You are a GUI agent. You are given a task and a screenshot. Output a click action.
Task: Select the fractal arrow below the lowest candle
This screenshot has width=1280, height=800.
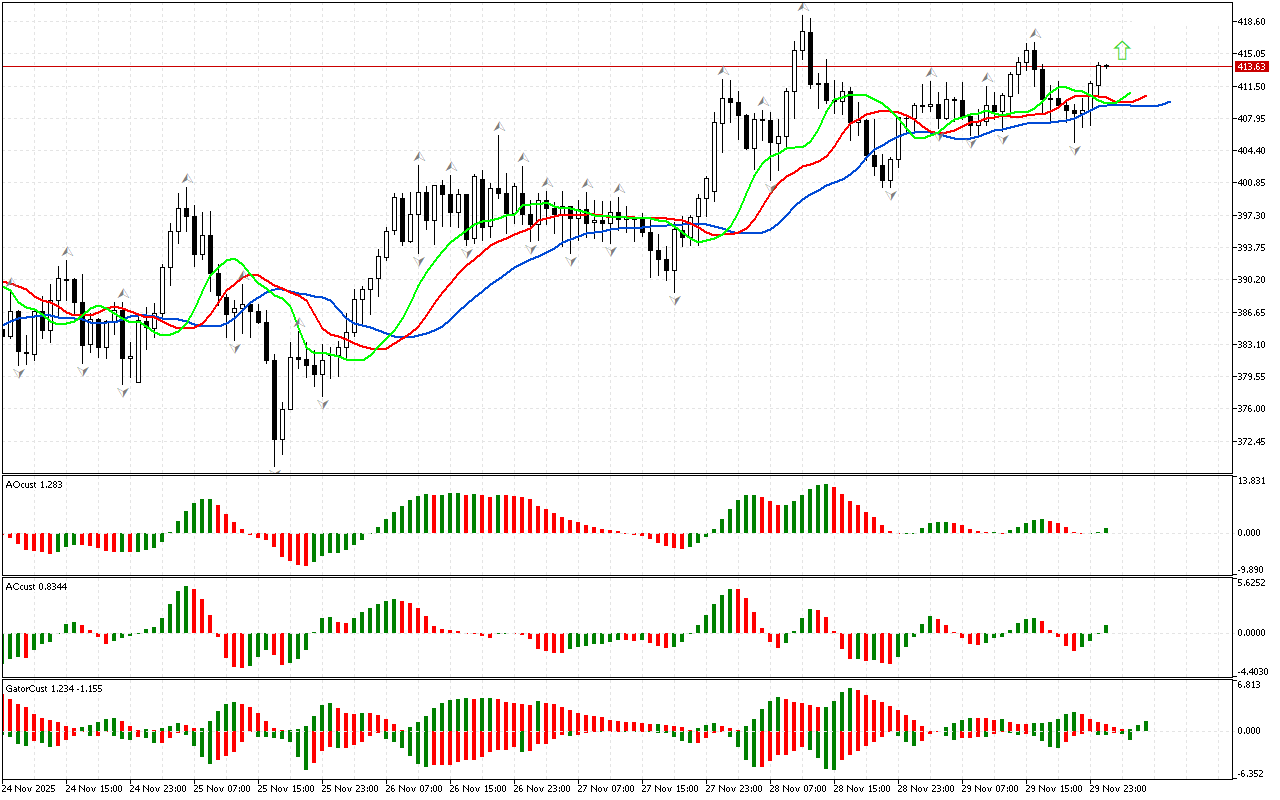(275, 471)
